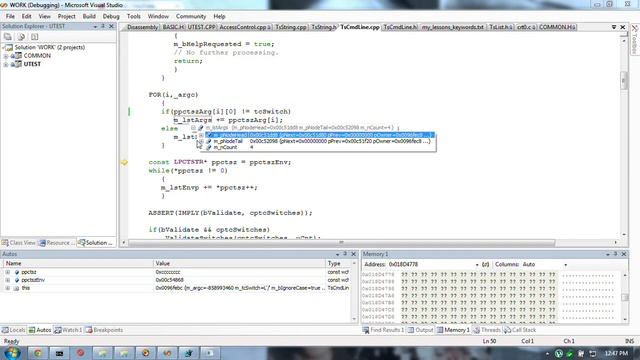
Task: Switch to the Disassembly tab
Action: [142, 27]
